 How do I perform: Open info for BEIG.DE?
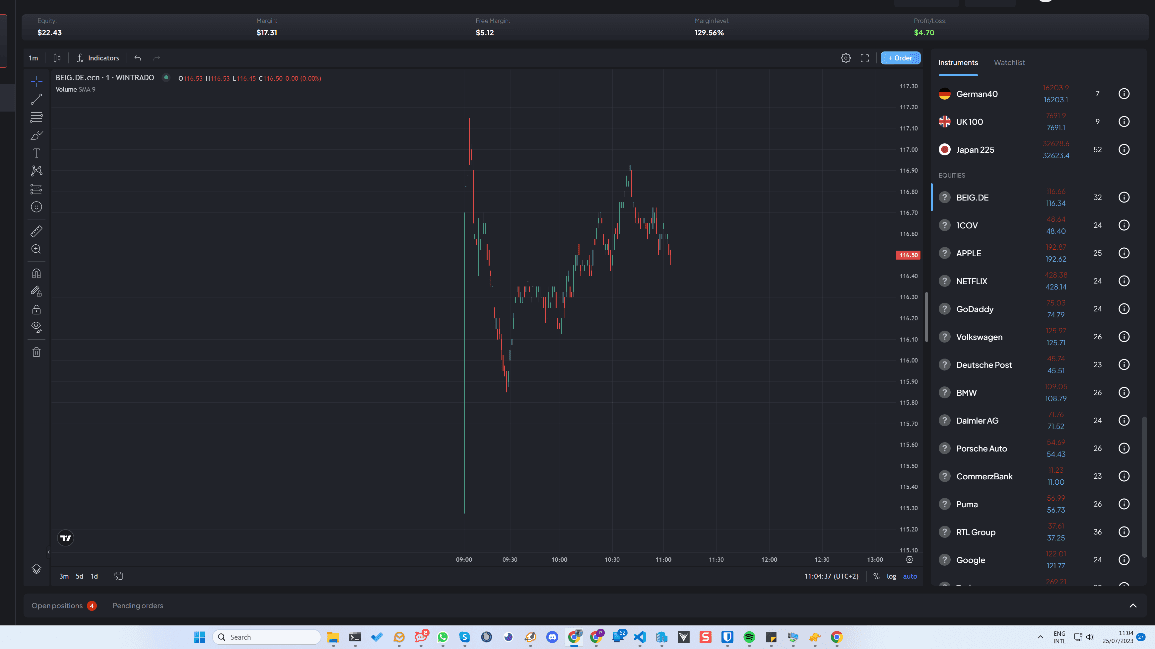[x=1124, y=197]
